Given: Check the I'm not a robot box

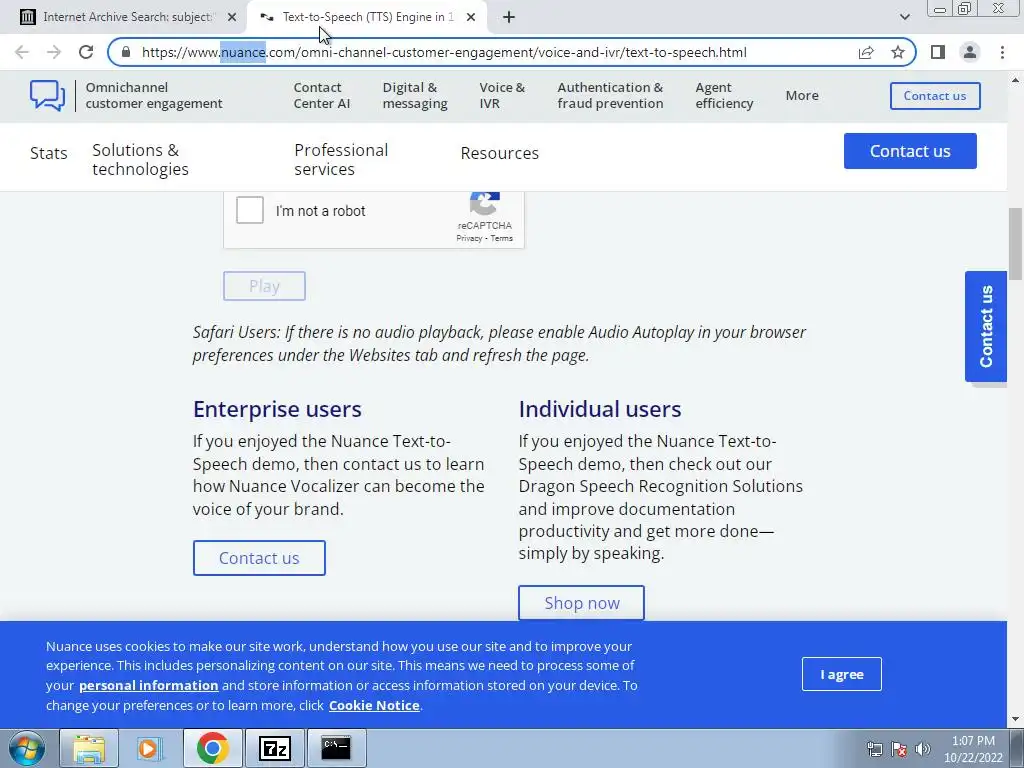Looking at the screenshot, I should pos(249,210).
